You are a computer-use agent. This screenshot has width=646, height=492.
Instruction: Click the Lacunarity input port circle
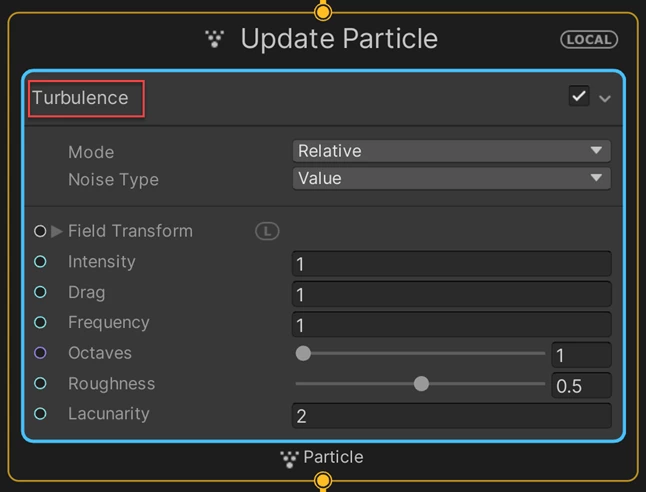point(40,414)
